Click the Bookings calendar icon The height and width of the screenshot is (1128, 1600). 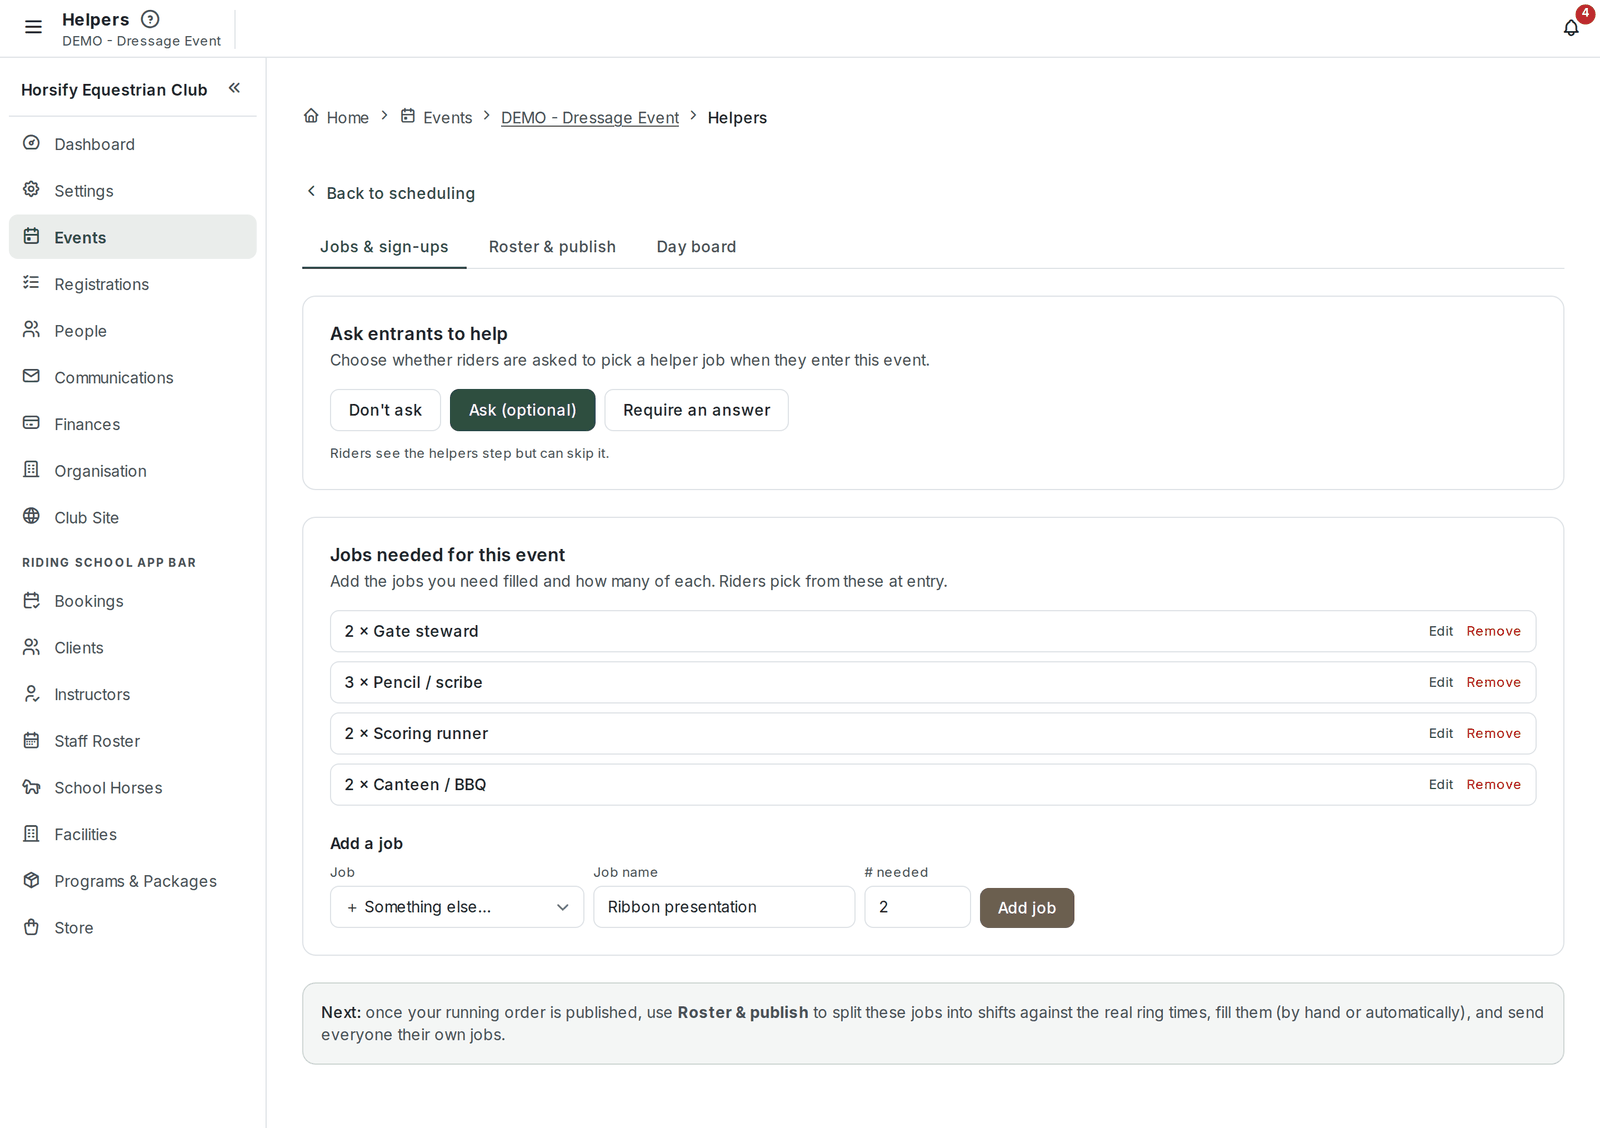pos(32,601)
